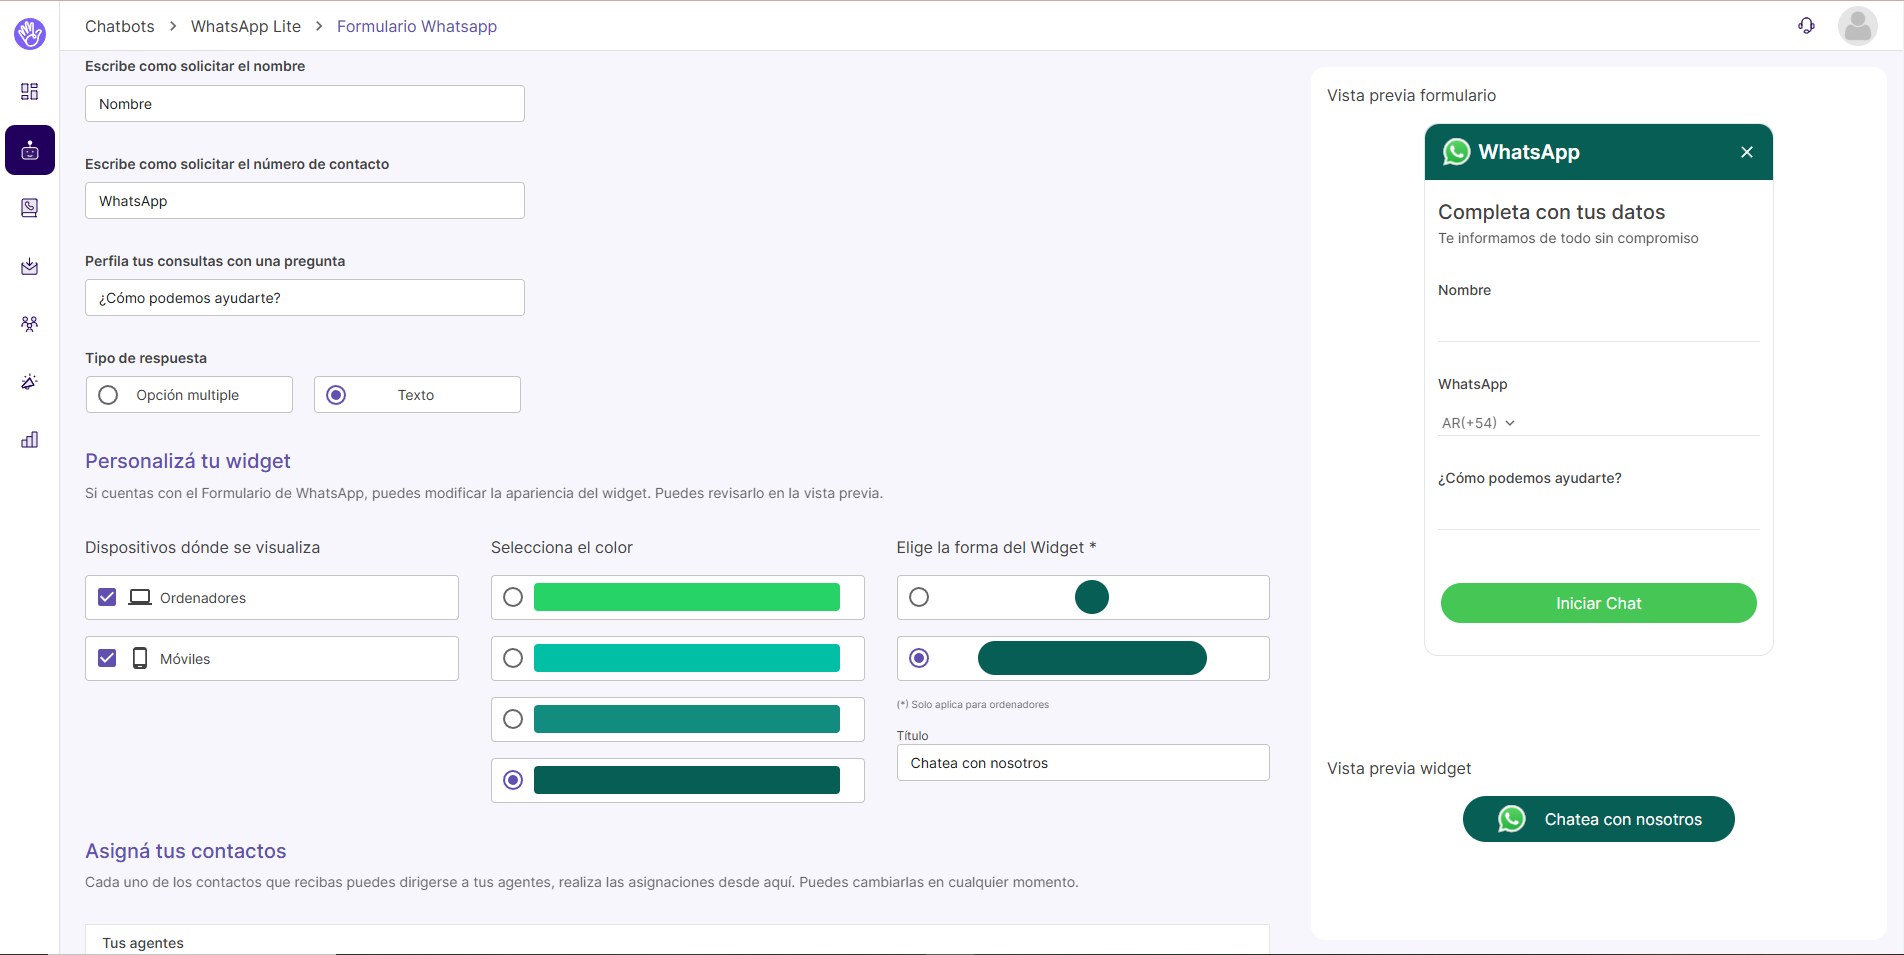Open the AR(+54) country code dropdown
Image resolution: width=1904 pixels, height=955 pixels.
click(x=1478, y=423)
